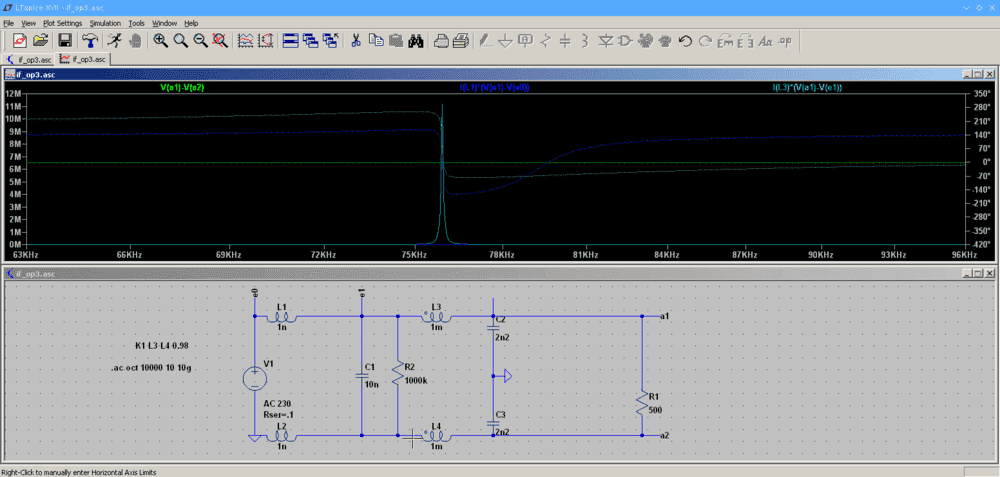This screenshot has height=477, width=1000.
Task: Open the Tools menu
Action: [x=136, y=22]
